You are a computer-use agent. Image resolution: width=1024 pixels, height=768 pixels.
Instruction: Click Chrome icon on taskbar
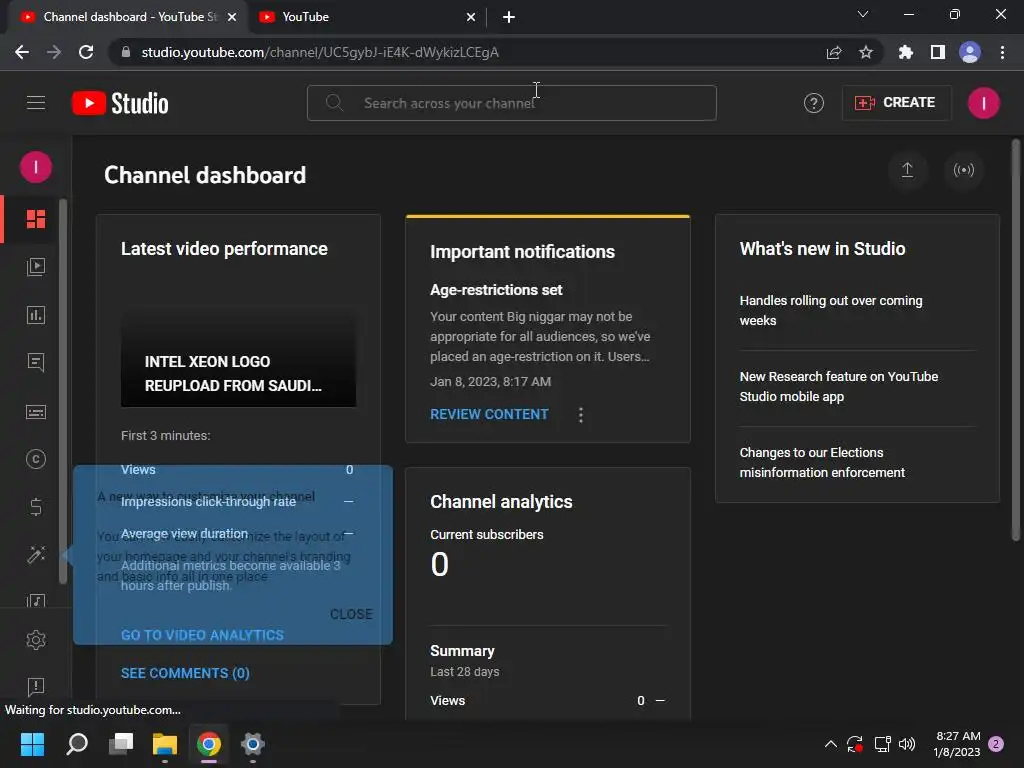tap(209, 744)
